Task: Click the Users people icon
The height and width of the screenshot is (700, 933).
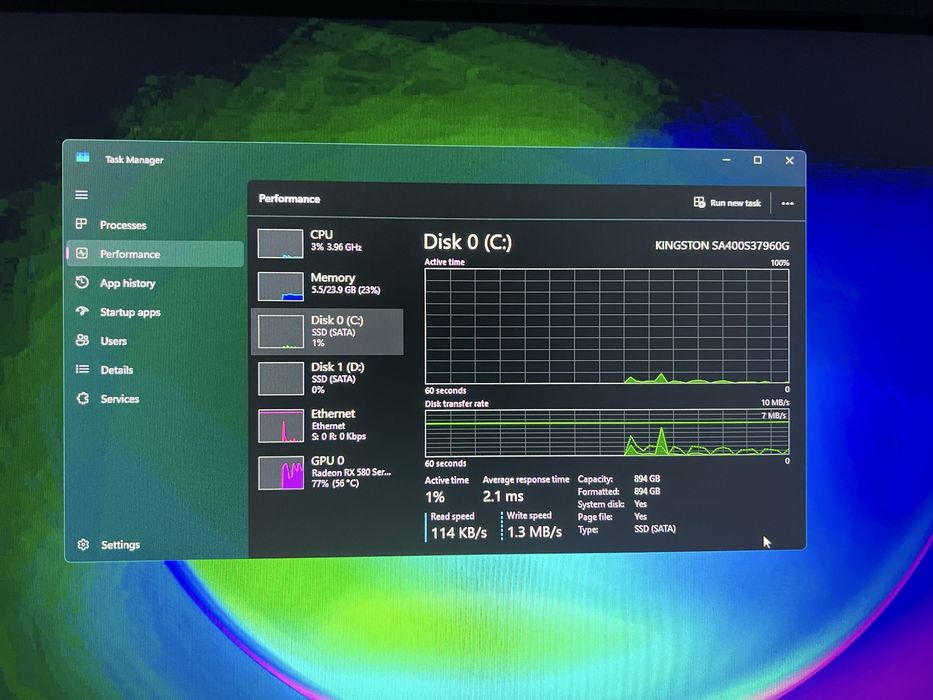Action: (82, 340)
